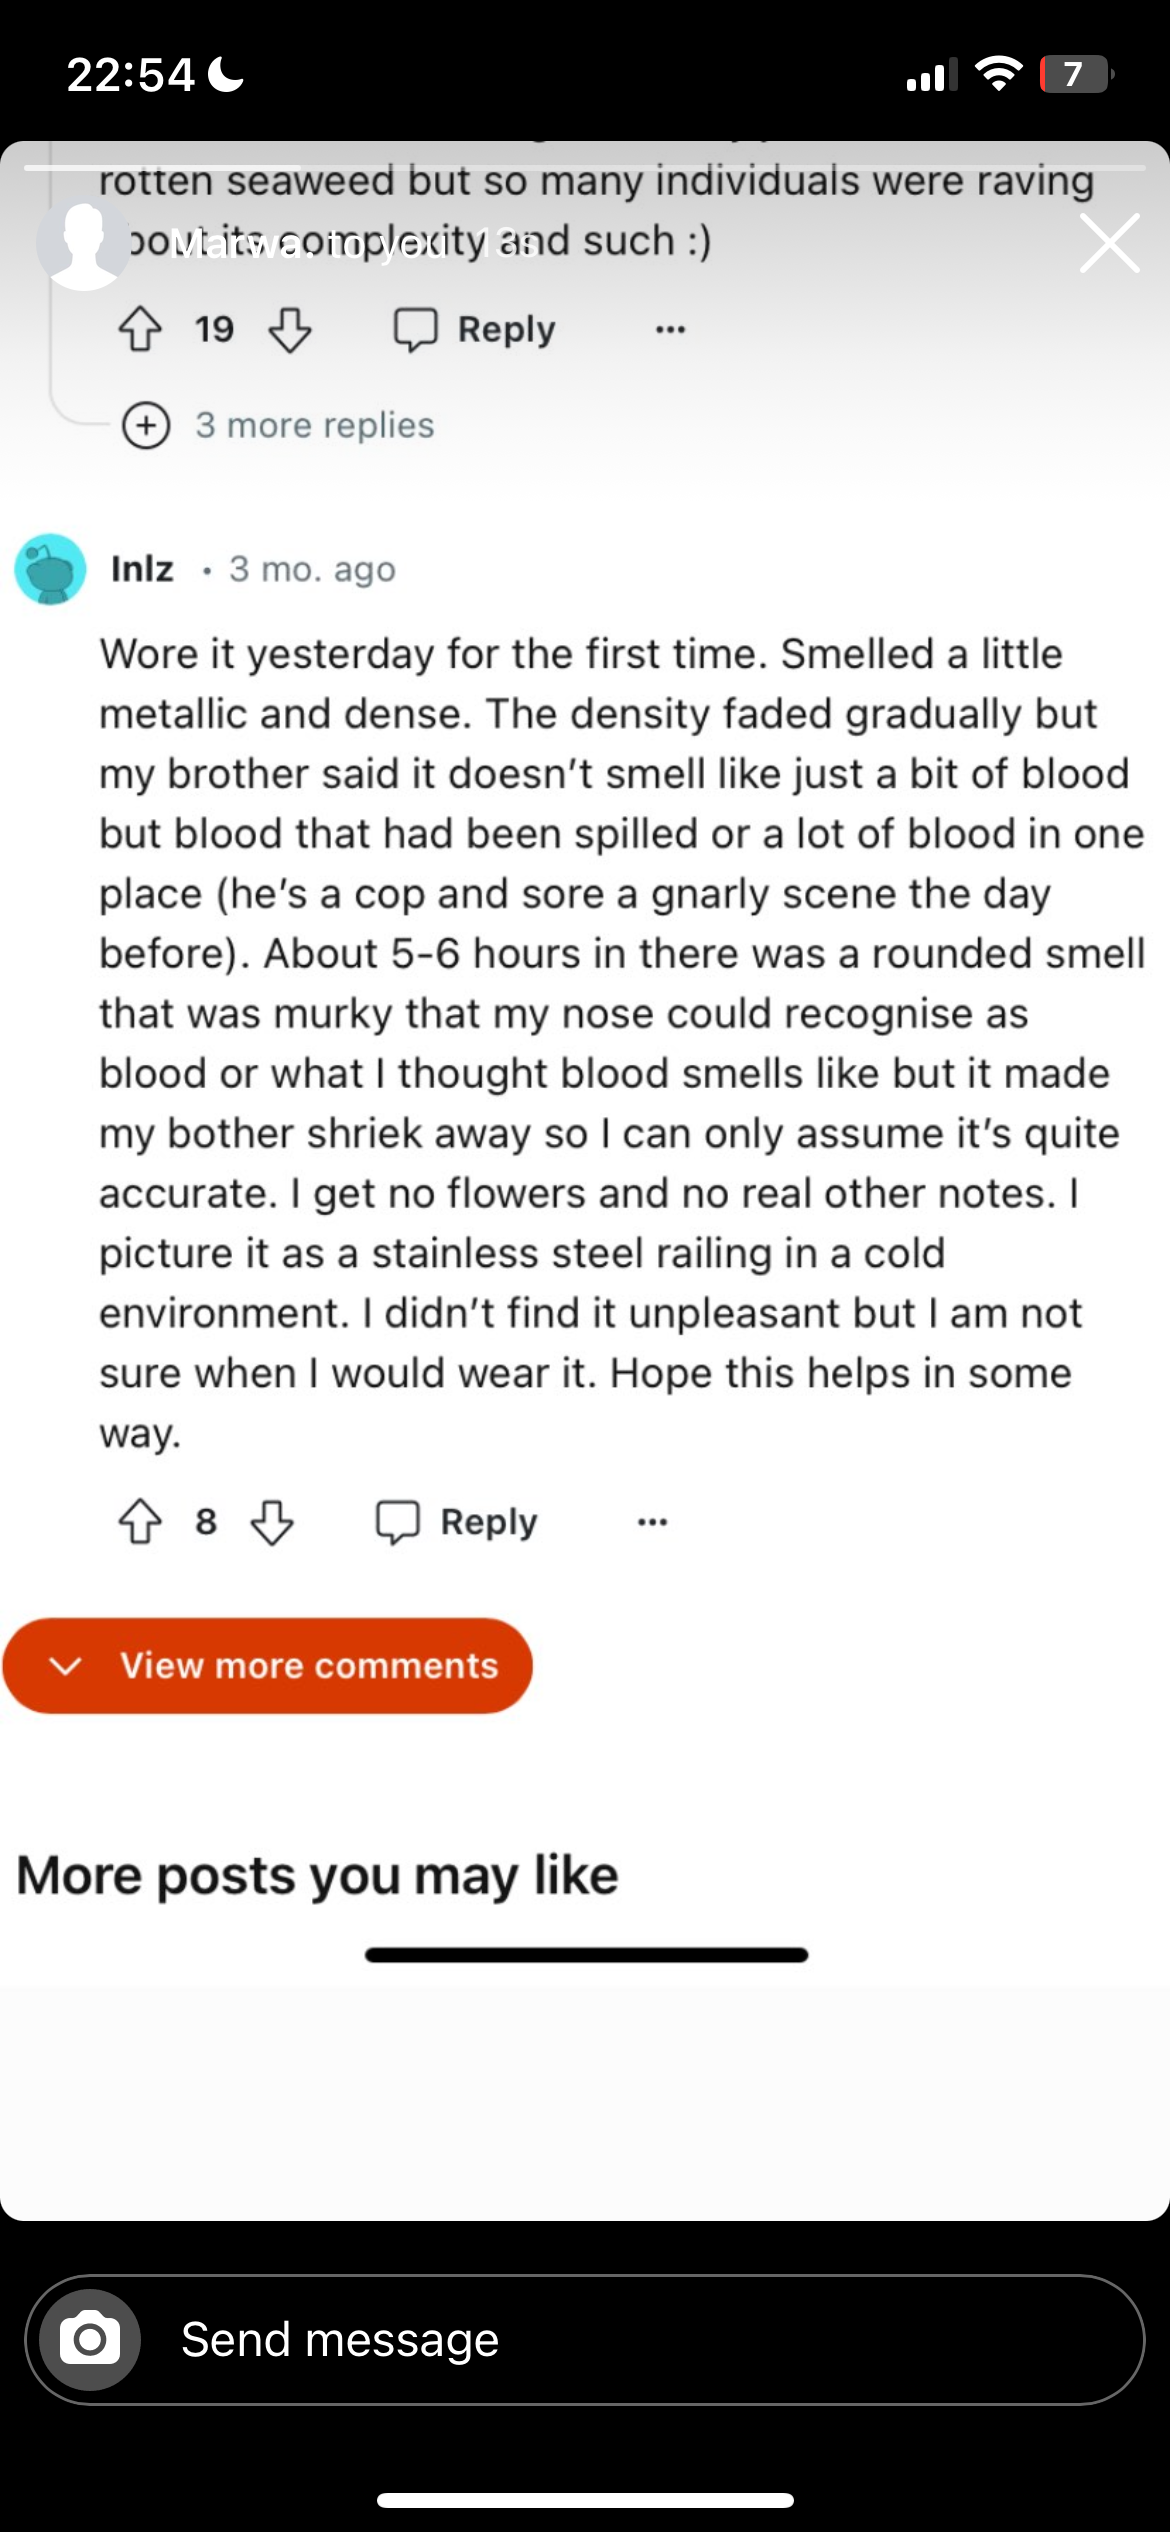Tap the camera icon beside Send message
This screenshot has width=1170, height=2532.
point(90,2340)
